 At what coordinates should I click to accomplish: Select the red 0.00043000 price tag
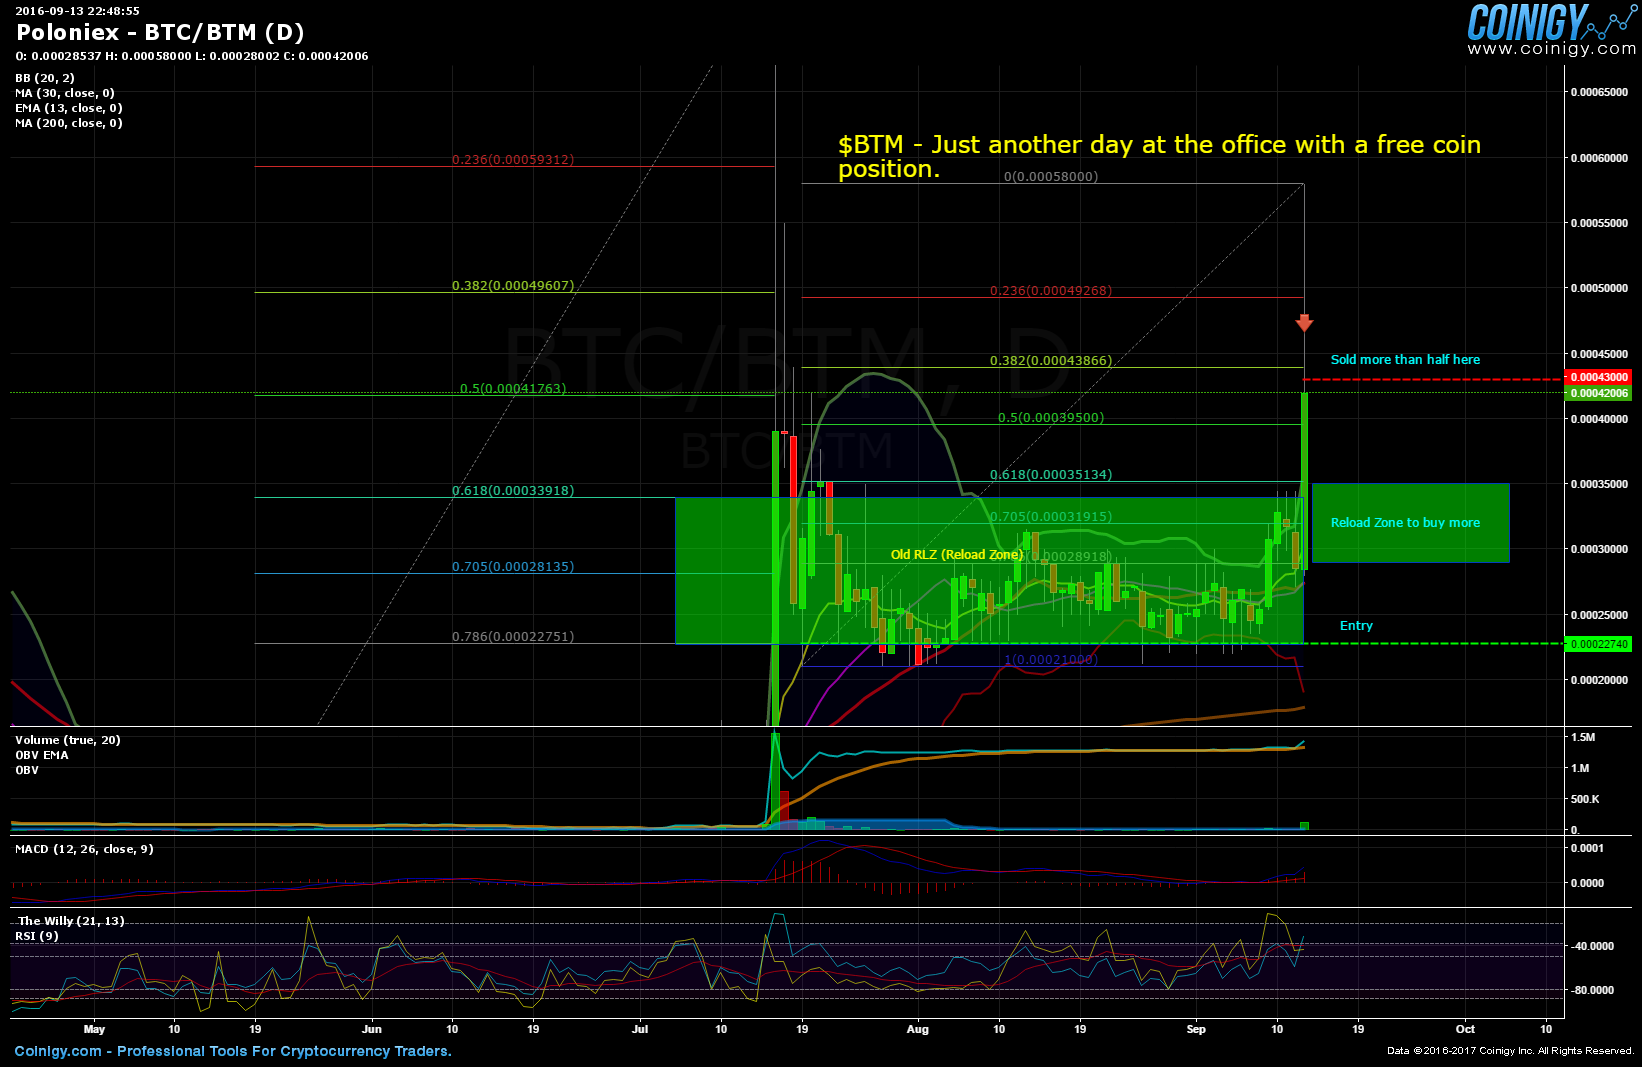point(1598,377)
